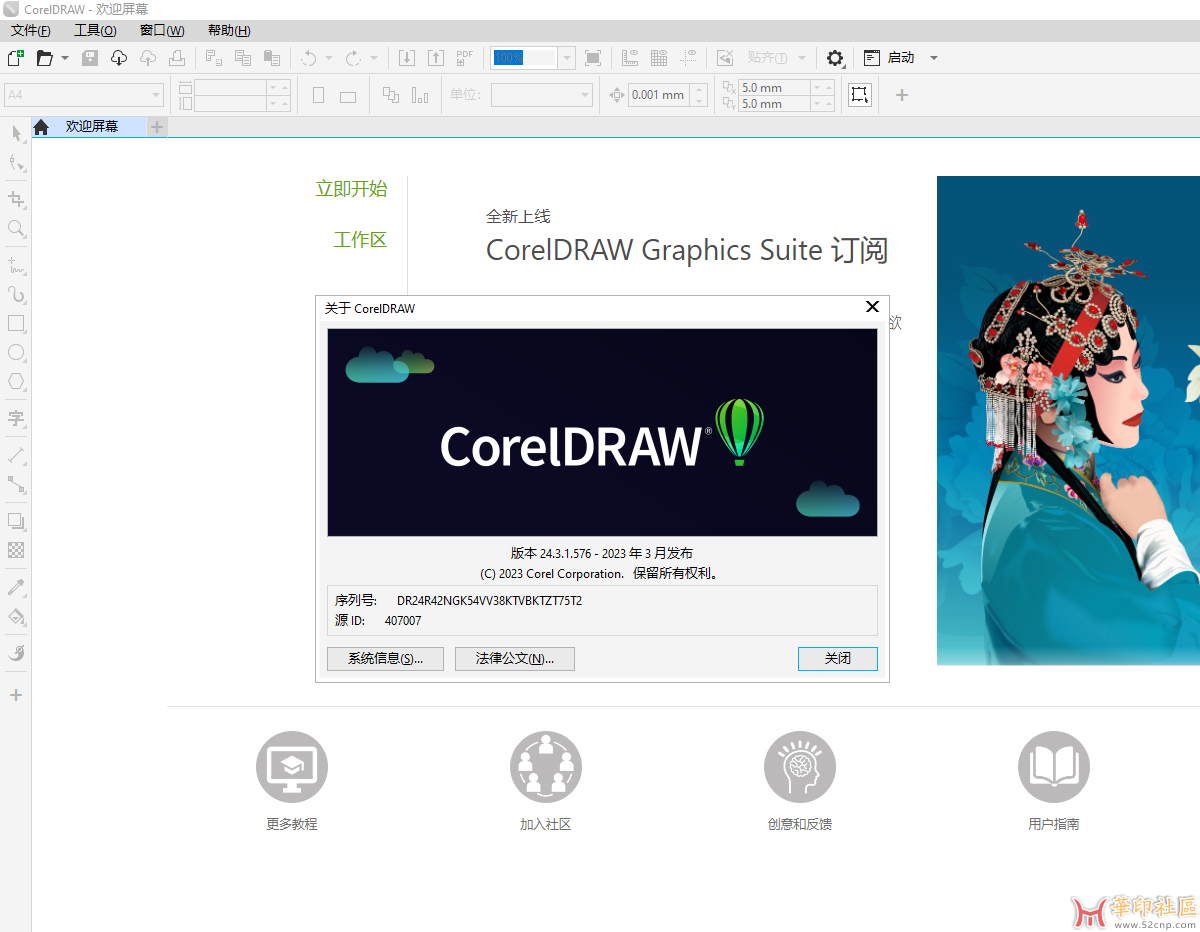Select the Drop Shadow tool
Screen dimensions: 1200x932
click(16, 521)
